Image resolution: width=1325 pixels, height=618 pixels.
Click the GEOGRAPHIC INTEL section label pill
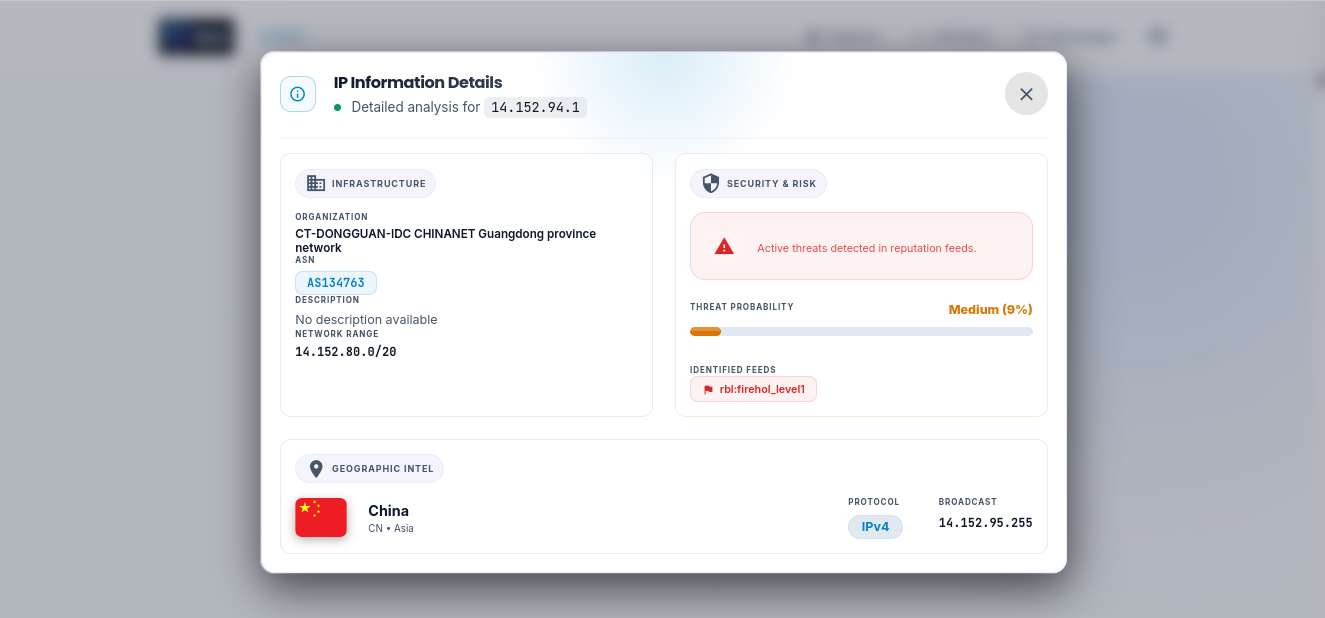(369, 468)
